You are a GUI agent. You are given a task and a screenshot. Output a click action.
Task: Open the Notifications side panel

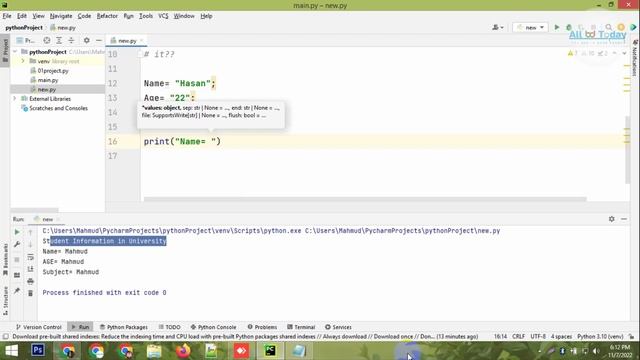coord(635,58)
